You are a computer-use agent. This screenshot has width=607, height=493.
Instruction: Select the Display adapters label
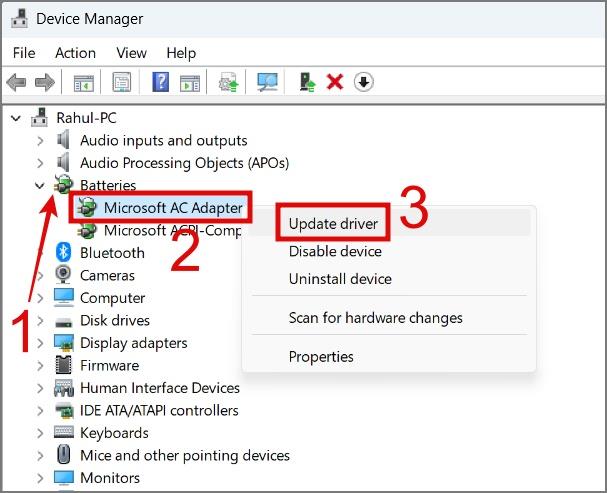134,343
